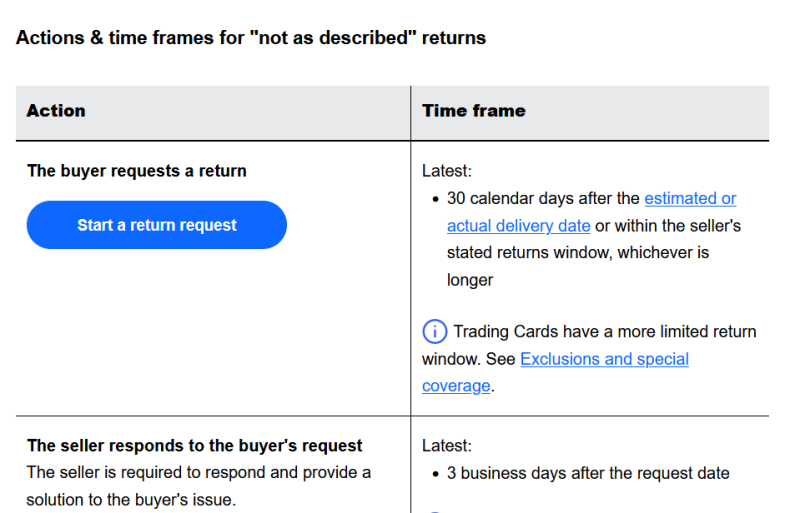Open the estimated or actual delivery date link
This screenshot has width=800, height=513.
tap(690, 199)
